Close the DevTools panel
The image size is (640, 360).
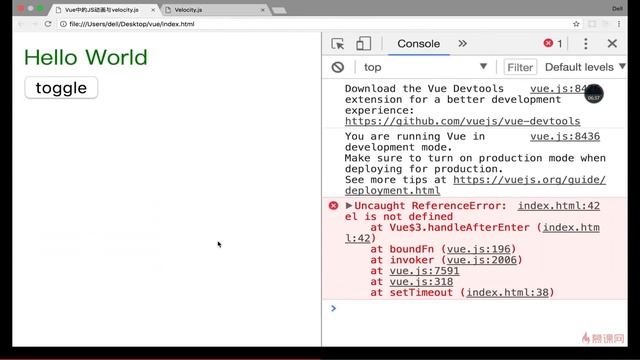tap(612, 43)
